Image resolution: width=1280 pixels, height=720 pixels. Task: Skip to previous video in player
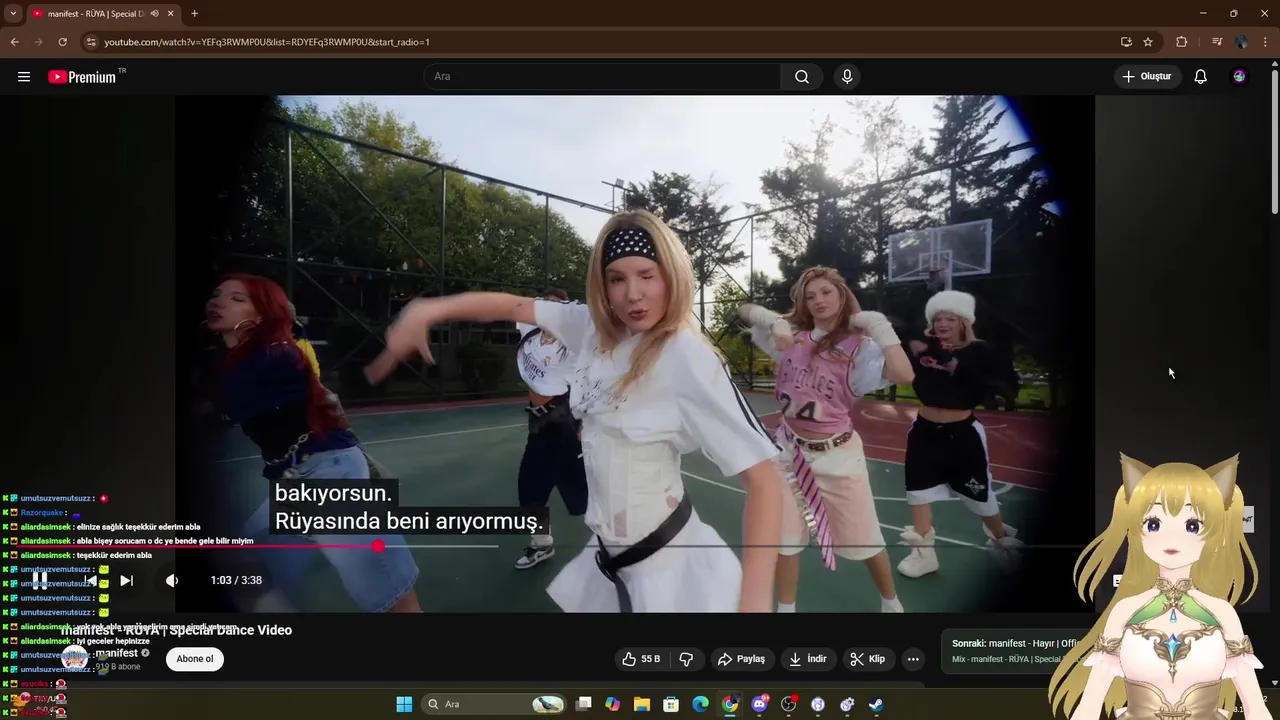(90, 580)
